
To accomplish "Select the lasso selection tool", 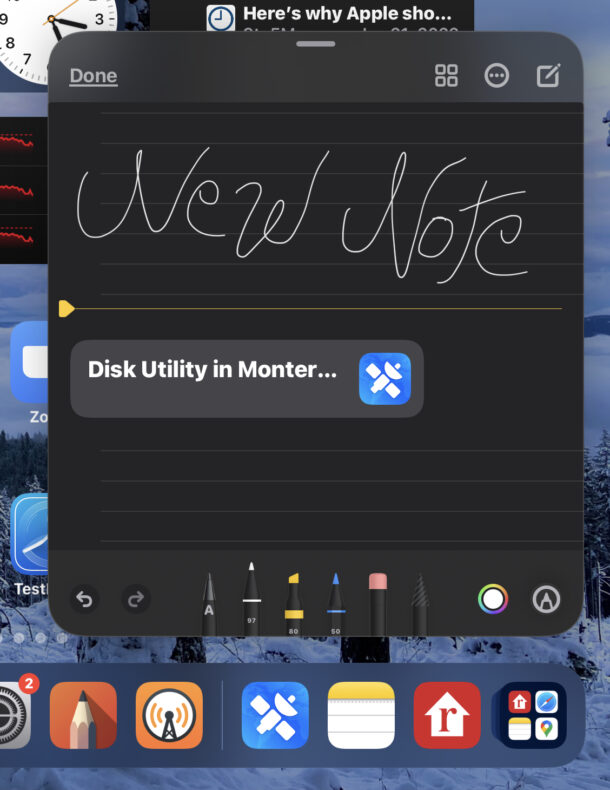I will click(420, 604).
